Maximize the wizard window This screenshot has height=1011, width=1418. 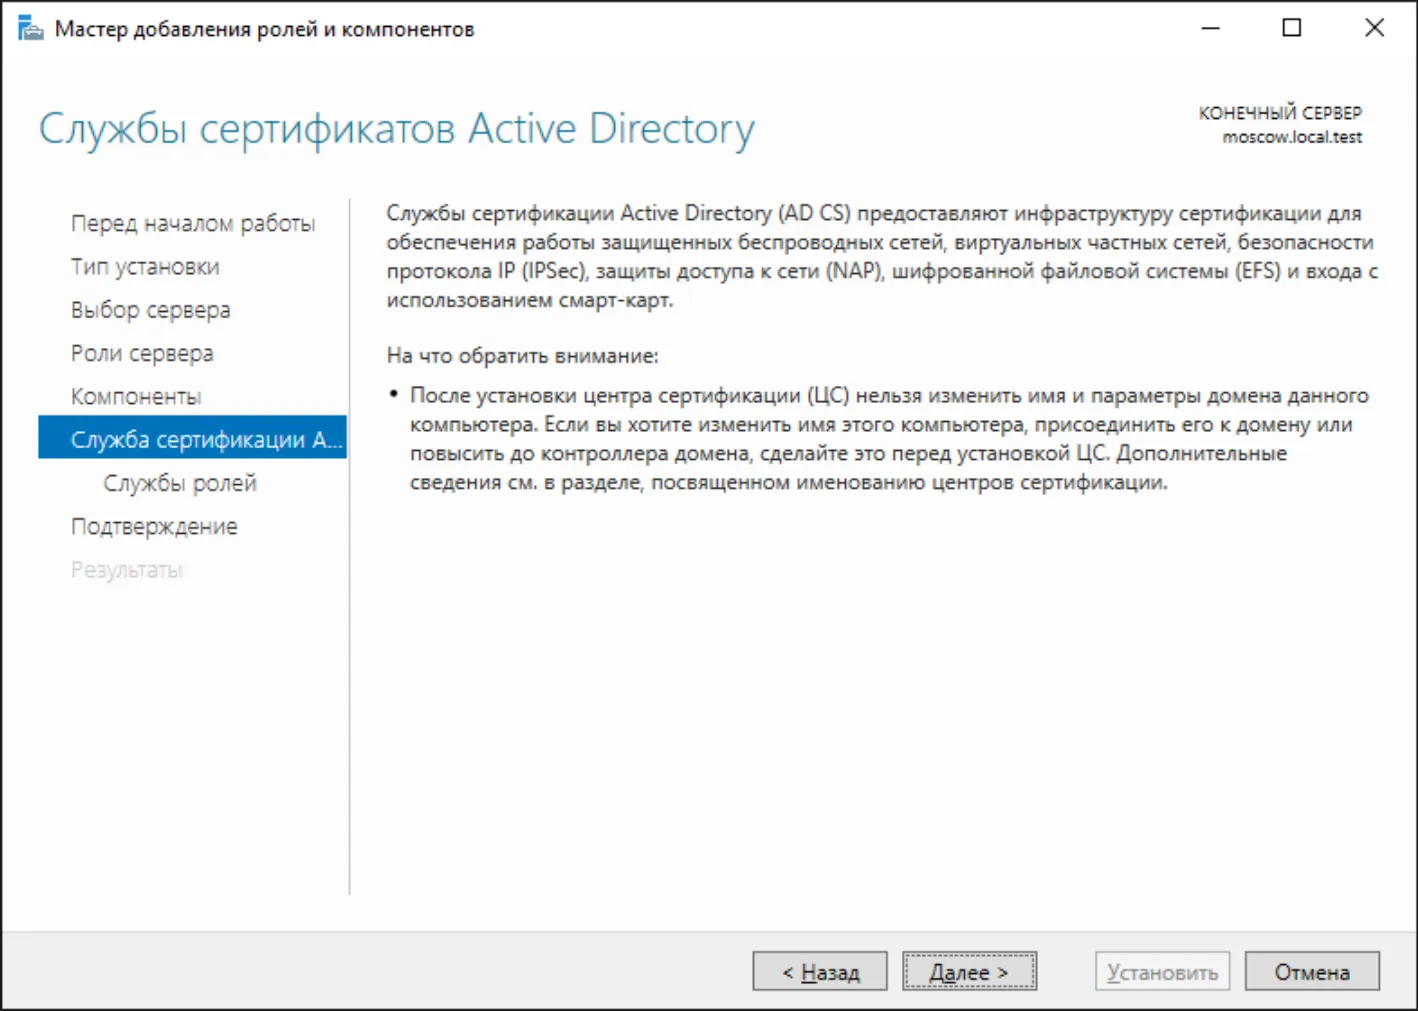click(1292, 28)
